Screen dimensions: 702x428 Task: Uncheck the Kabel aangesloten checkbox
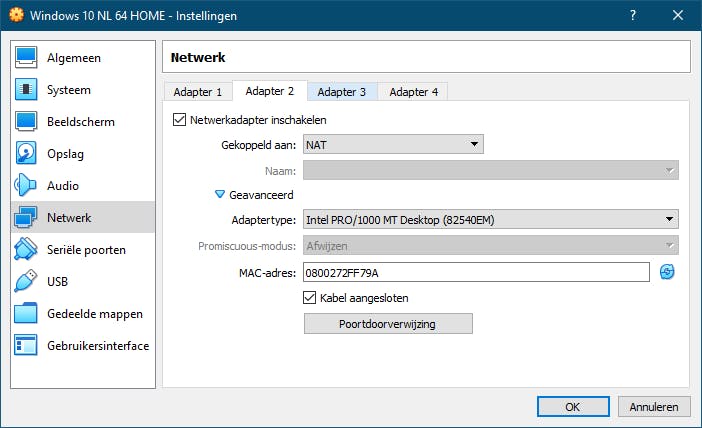[310, 297]
